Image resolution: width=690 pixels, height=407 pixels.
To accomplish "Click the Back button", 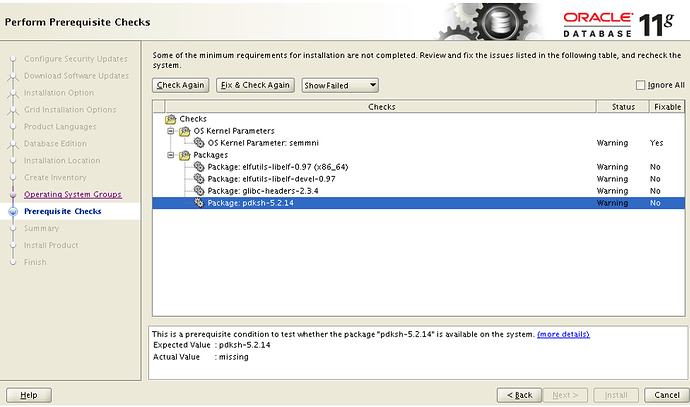I will click(x=520, y=395).
